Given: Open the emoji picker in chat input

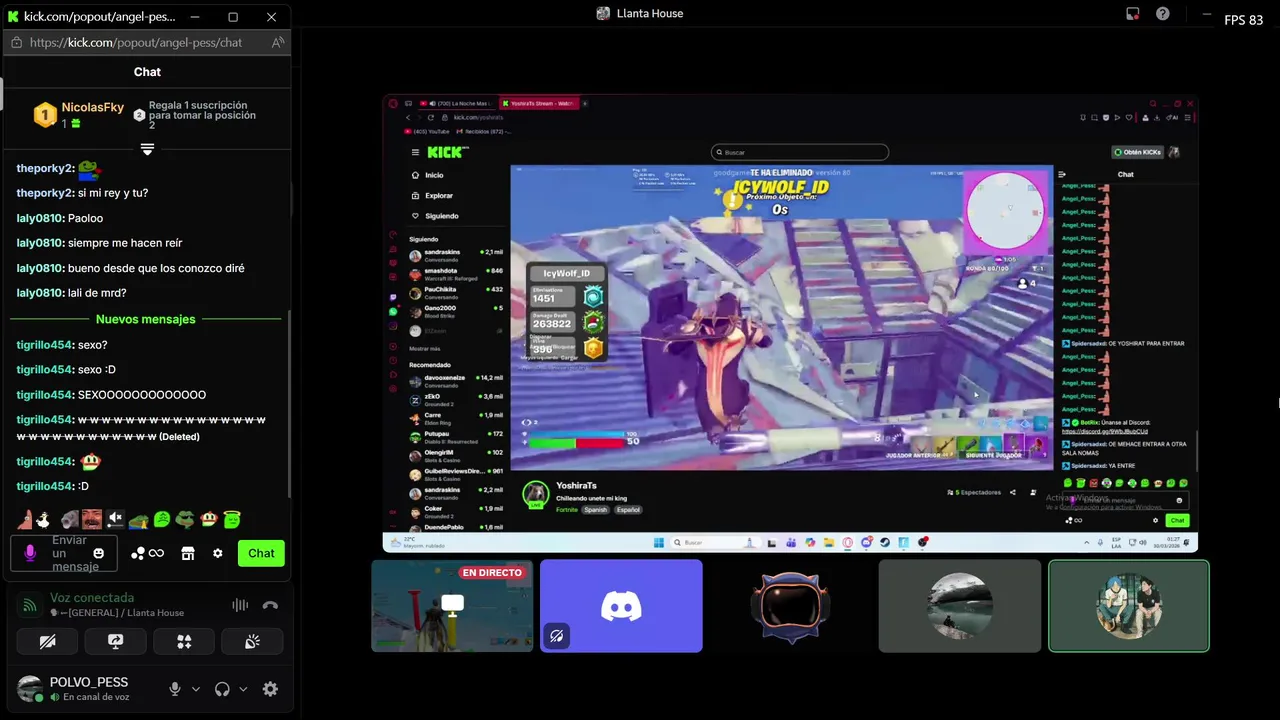Looking at the screenshot, I should (98, 553).
